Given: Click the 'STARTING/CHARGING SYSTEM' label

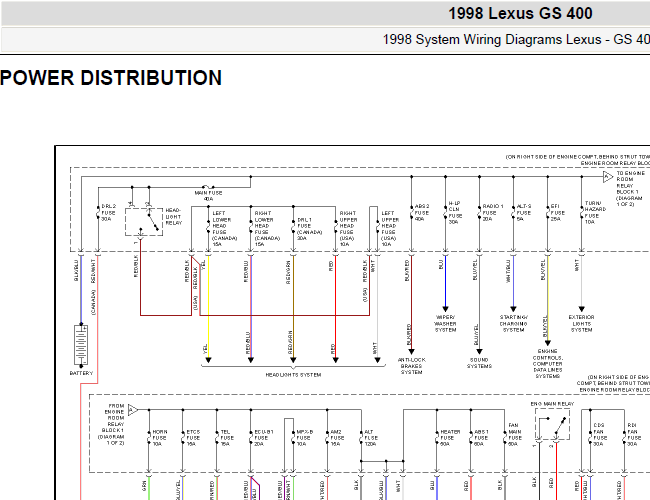Looking at the screenshot, I should tap(514, 324).
